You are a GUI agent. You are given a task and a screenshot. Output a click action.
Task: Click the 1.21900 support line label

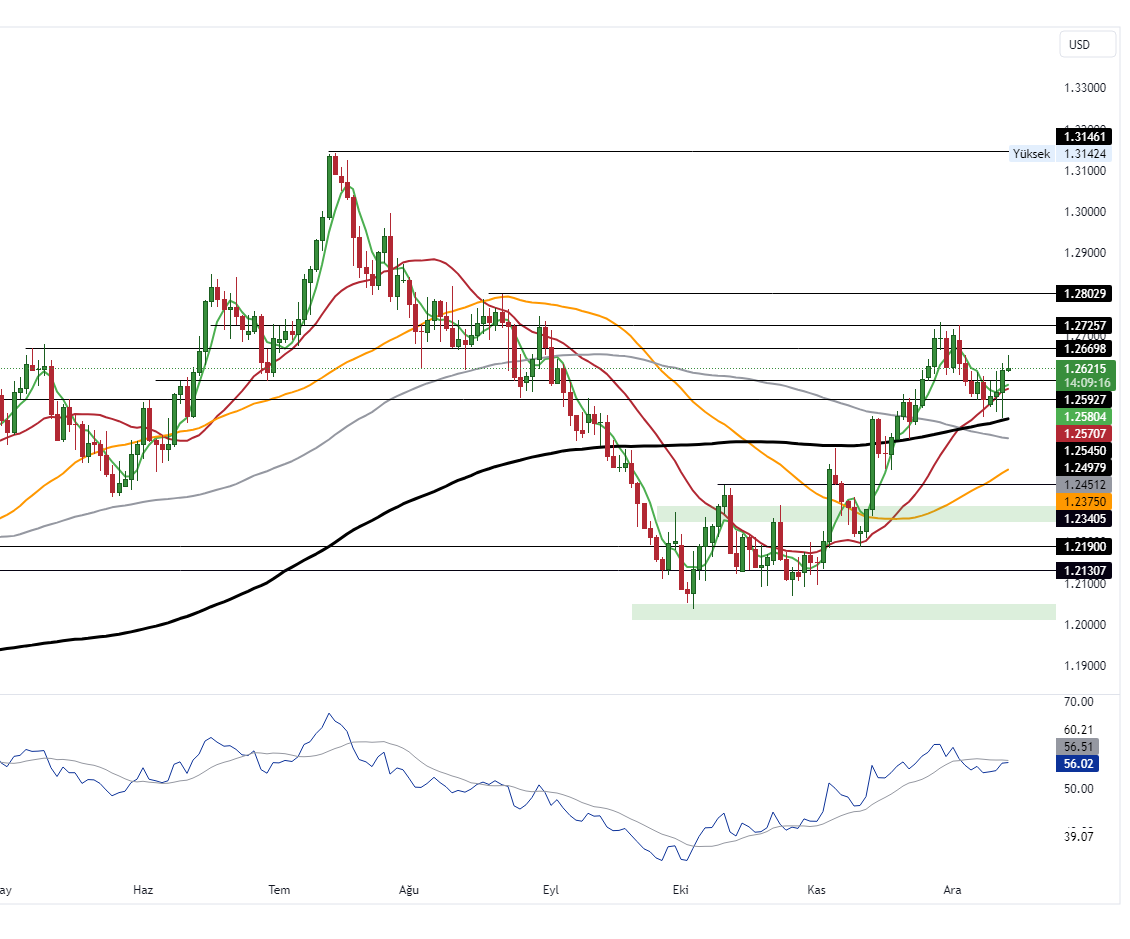click(1084, 546)
